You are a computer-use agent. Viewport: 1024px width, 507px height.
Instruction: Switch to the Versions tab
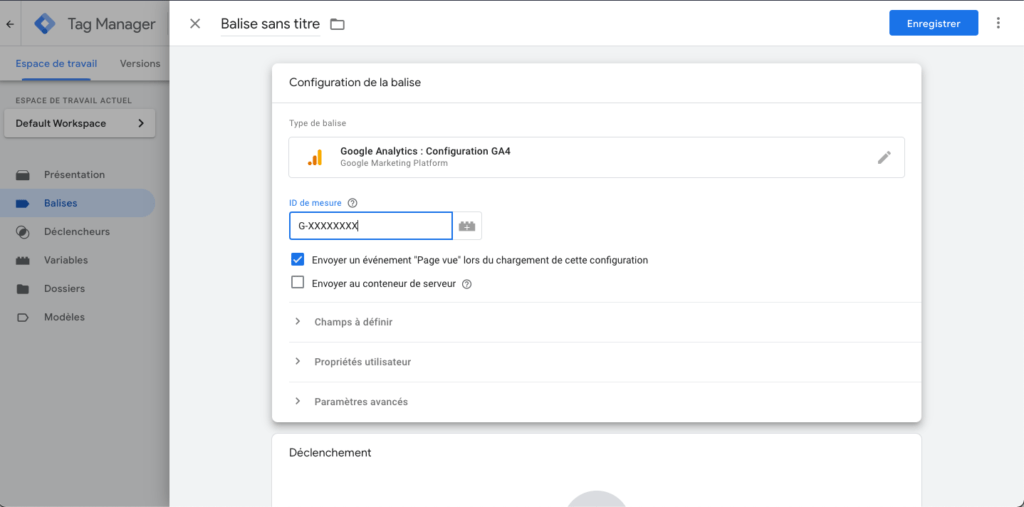[x=140, y=63]
